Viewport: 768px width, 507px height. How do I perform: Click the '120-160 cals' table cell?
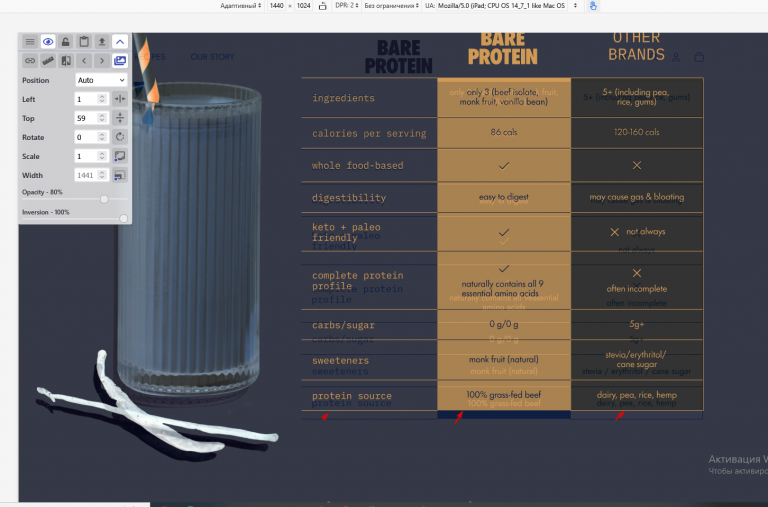tap(637, 132)
